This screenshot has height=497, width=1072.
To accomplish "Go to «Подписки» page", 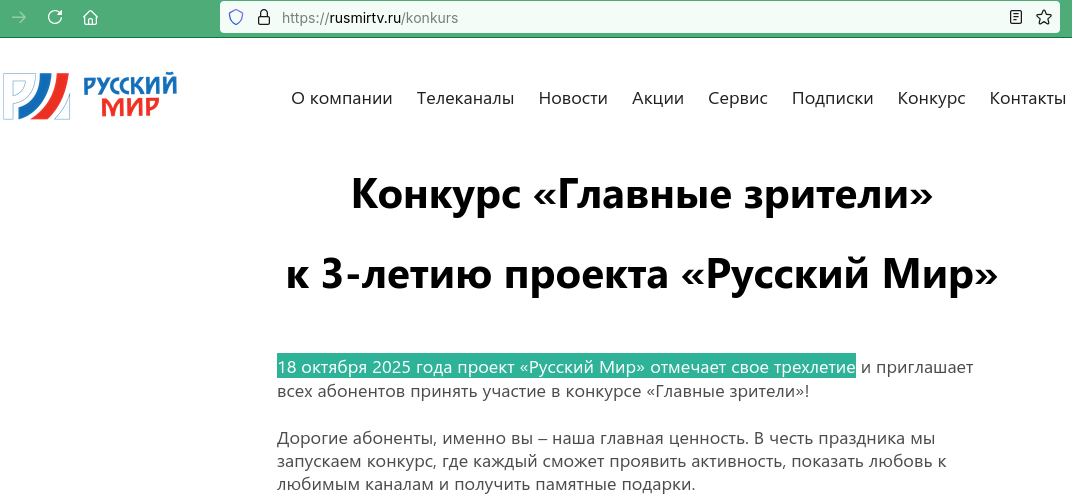I will 833,98.
